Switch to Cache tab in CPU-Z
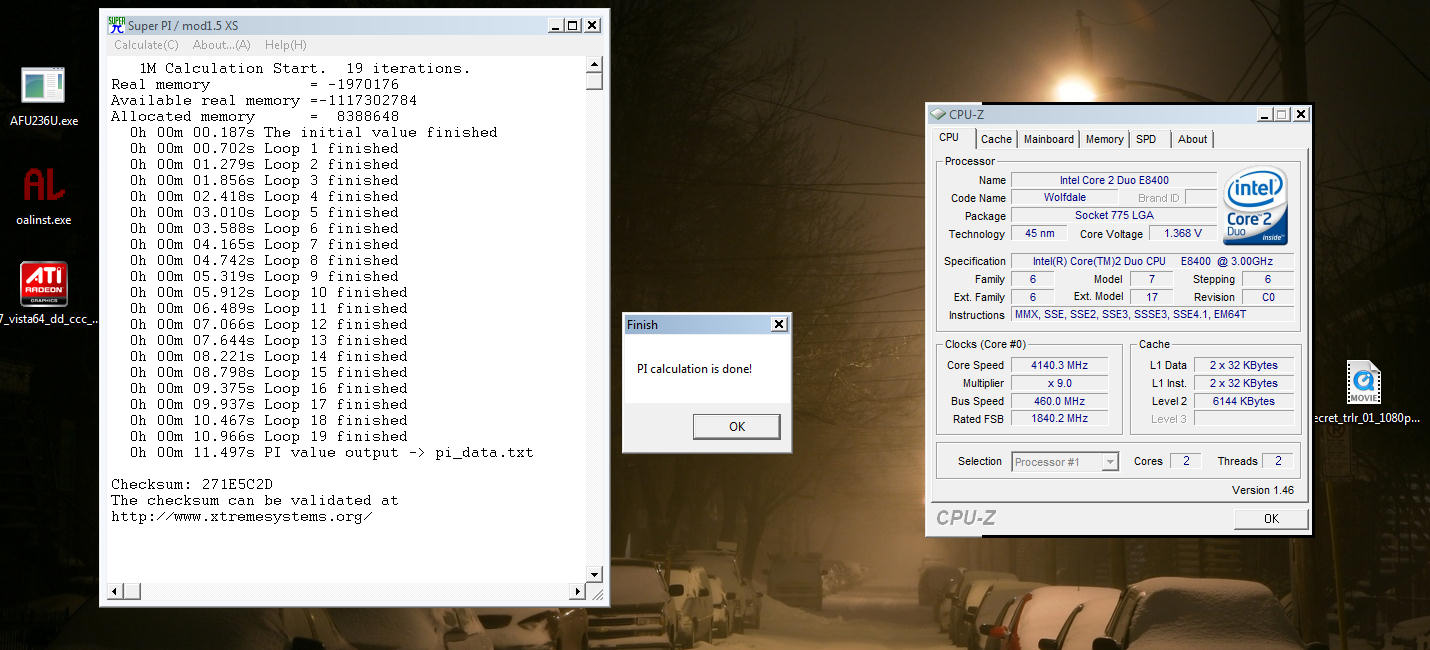 coord(996,139)
